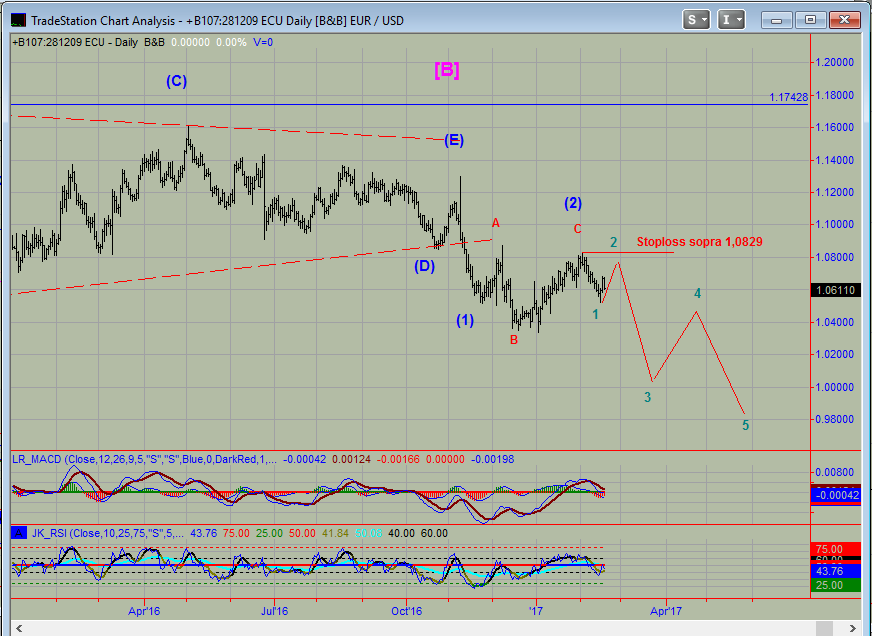Viewport: 872px width, 636px height.
Task: Select the blue (C) wave label
Action: [177, 81]
